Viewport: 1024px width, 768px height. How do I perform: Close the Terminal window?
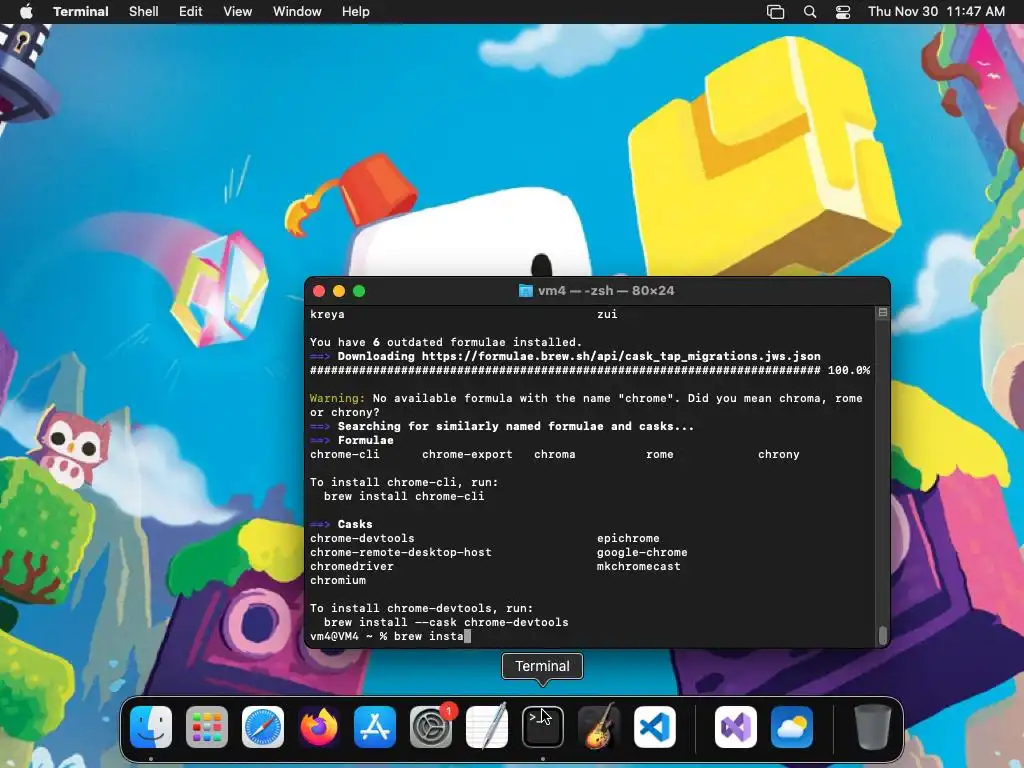coord(319,291)
